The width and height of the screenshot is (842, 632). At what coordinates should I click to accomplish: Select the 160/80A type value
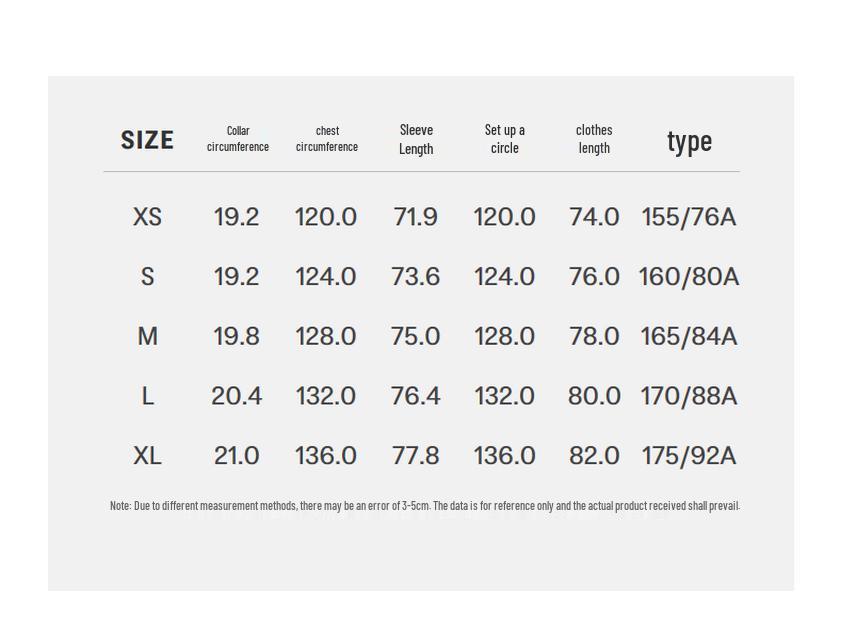[689, 277]
